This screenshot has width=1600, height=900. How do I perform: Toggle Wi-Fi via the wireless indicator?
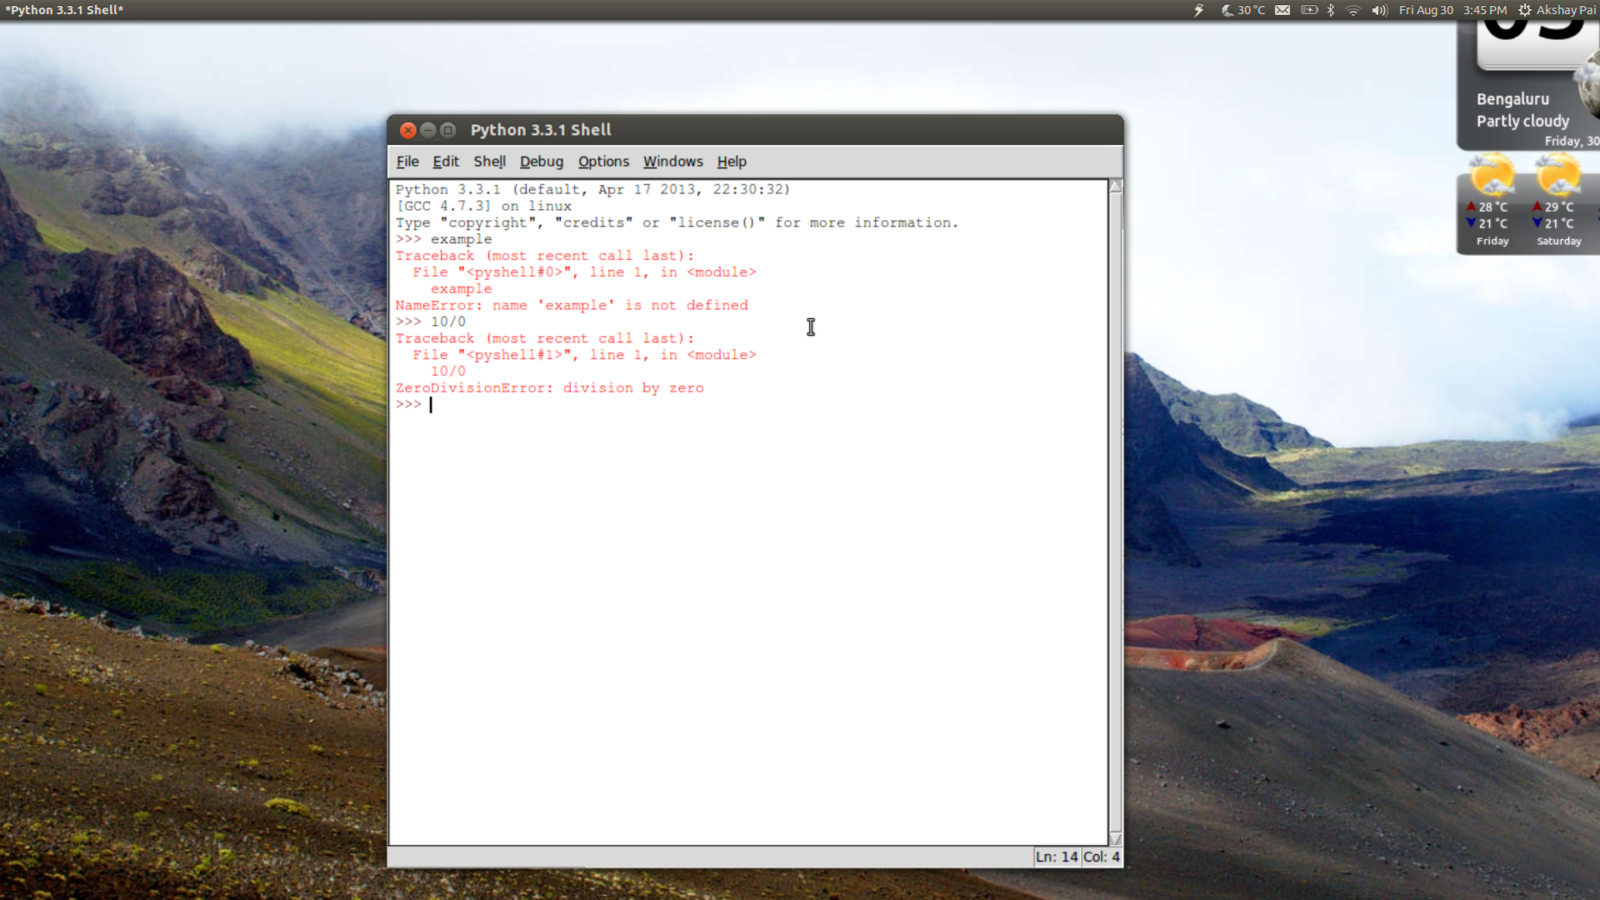click(1354, 9)
